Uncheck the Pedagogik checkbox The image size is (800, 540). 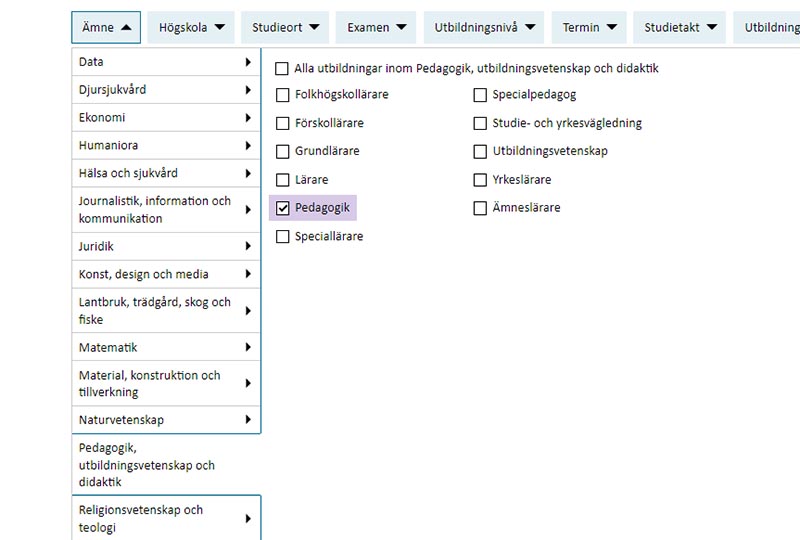(283, 208)
